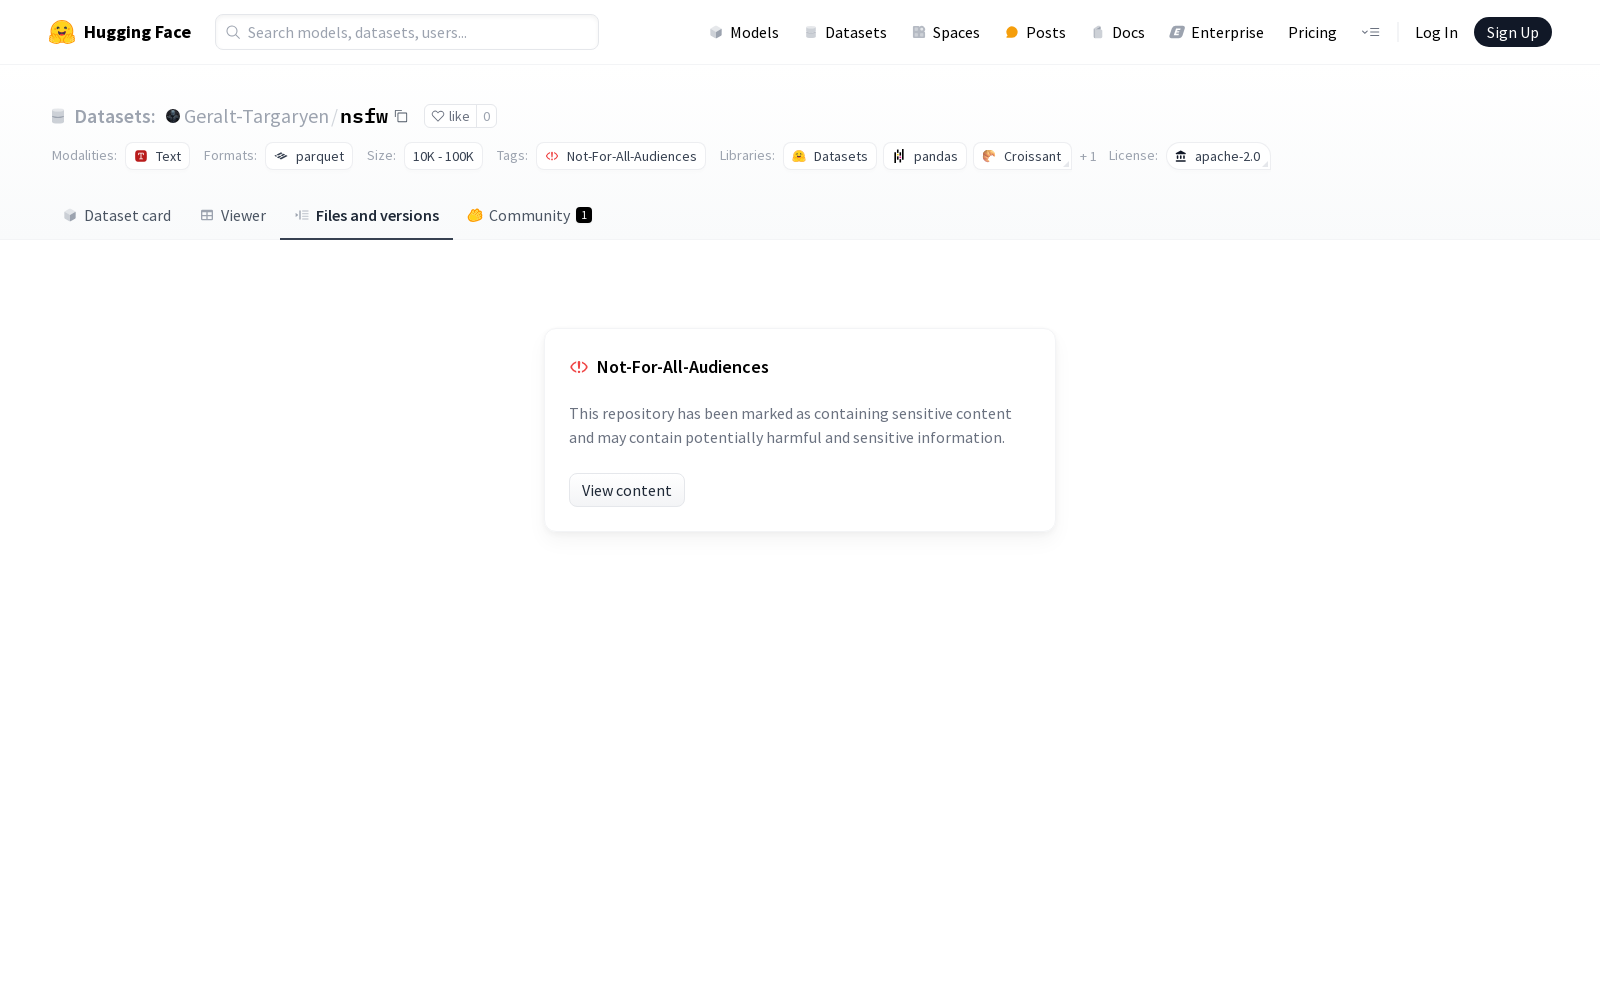This screenshot has height=1000, width=1600.
Task: Expand the additional navigation menu icon
Action: click(x=1370, y=32)
